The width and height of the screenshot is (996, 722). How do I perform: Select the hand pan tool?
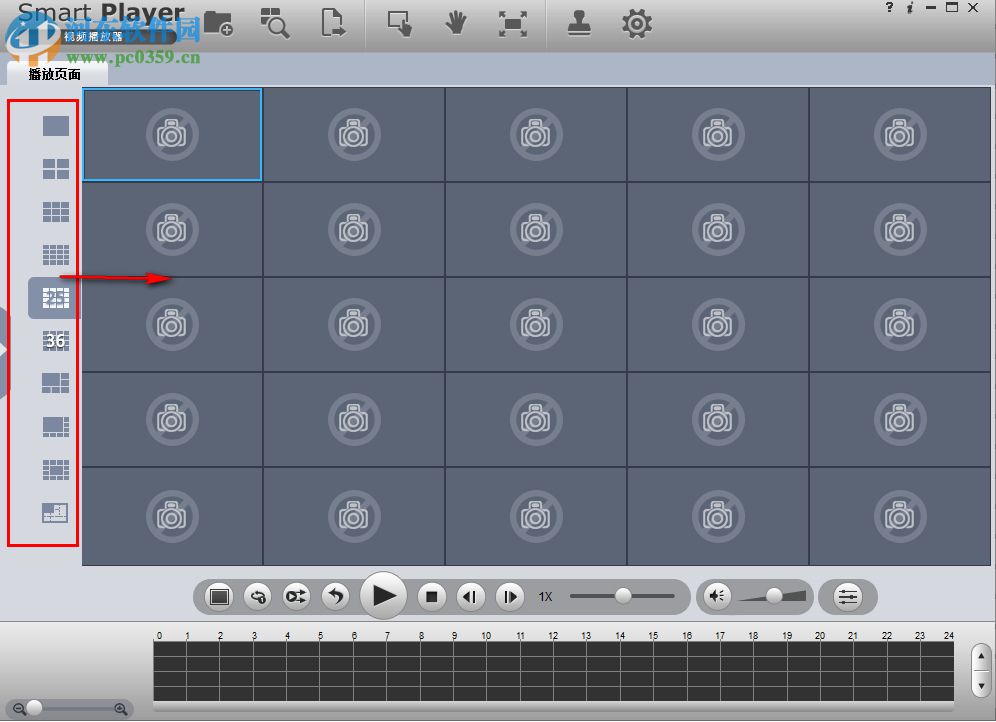click(455, 23)
